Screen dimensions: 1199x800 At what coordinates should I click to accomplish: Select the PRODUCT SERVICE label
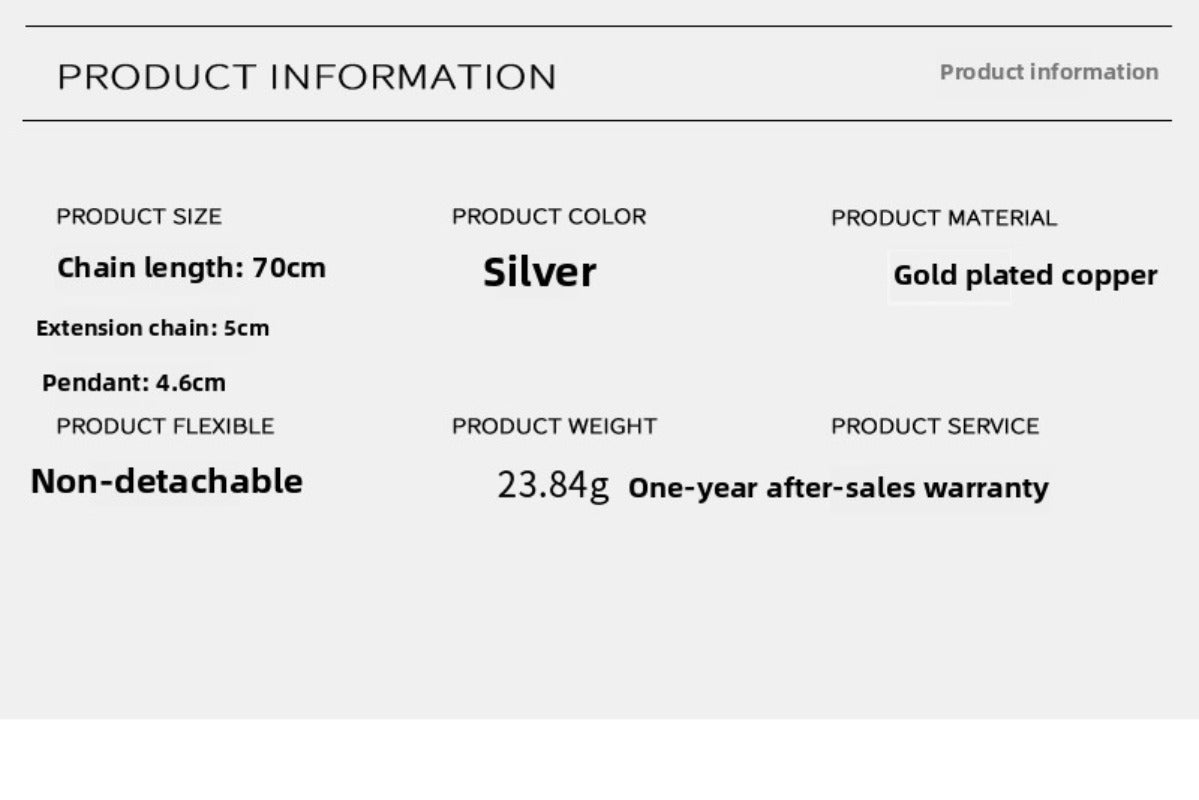pyautogui.click(x=934, y=426)
